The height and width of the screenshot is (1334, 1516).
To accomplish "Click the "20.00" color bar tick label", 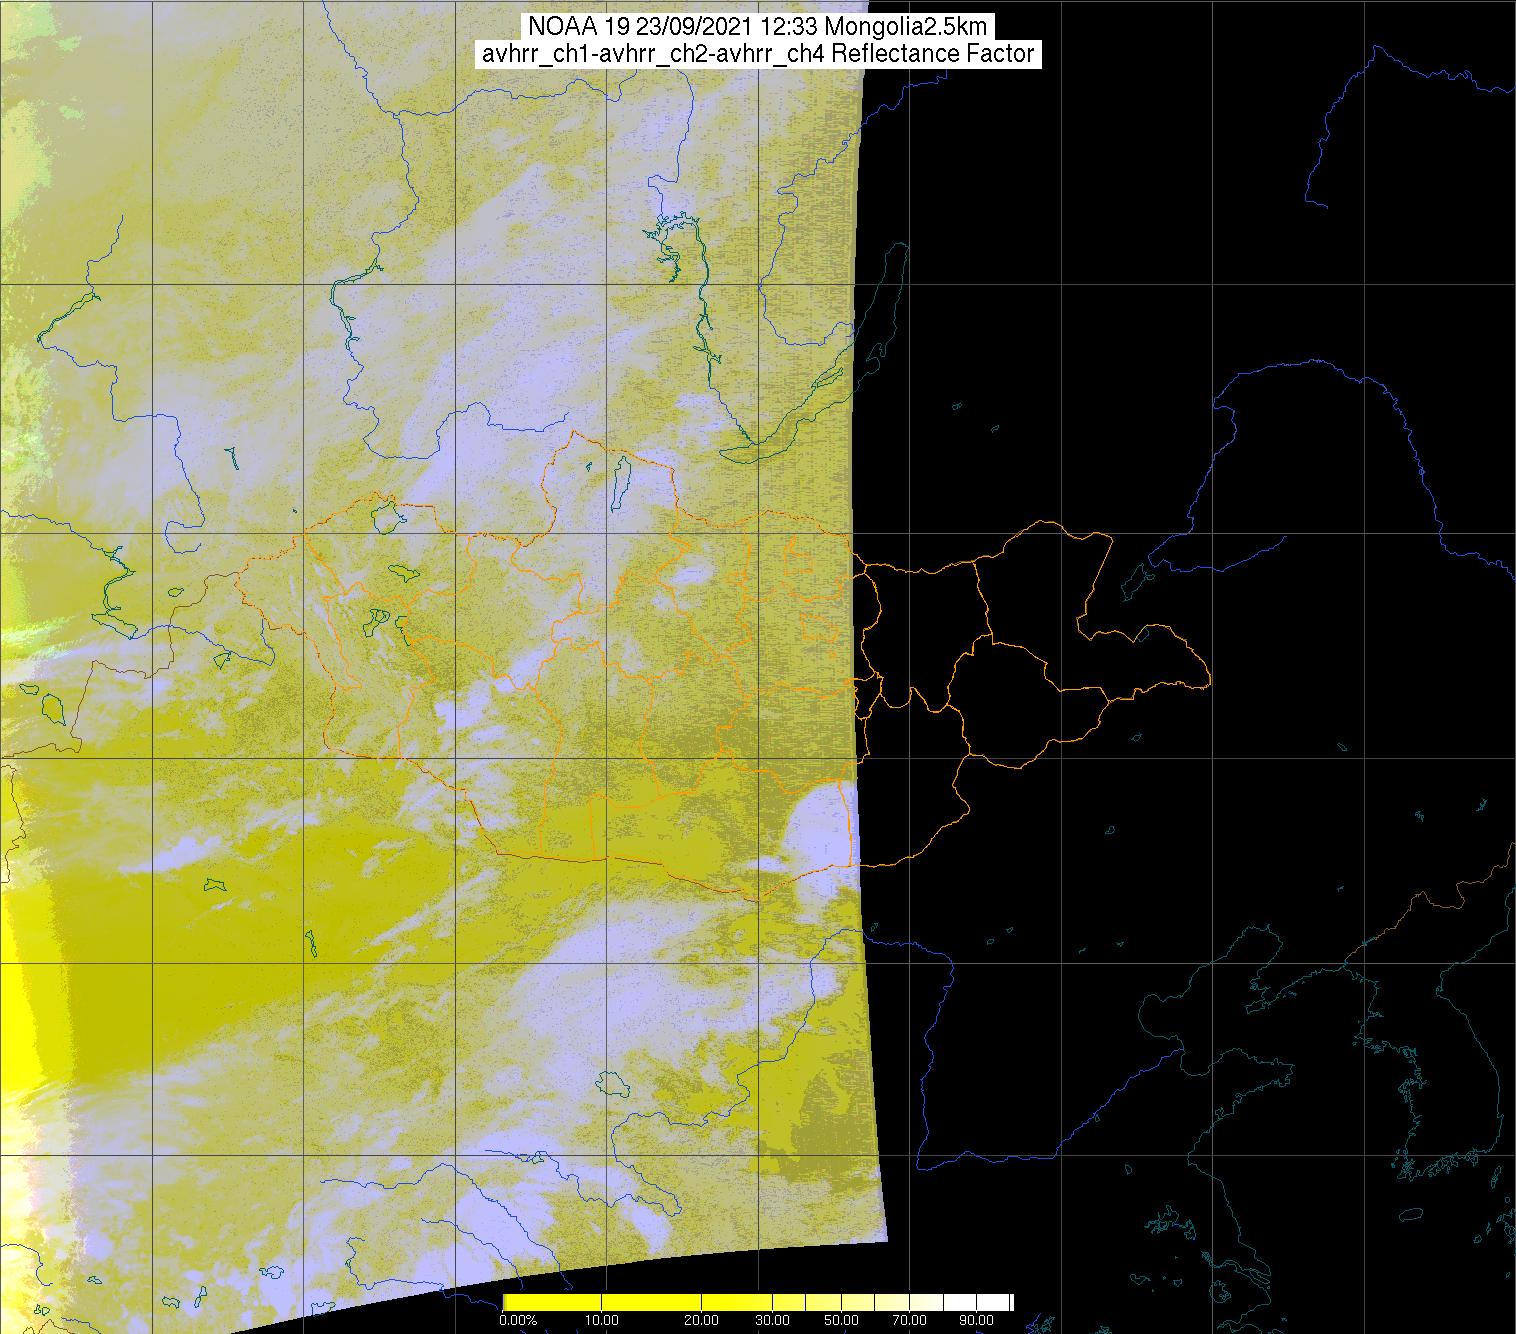I will point(701,1320).
